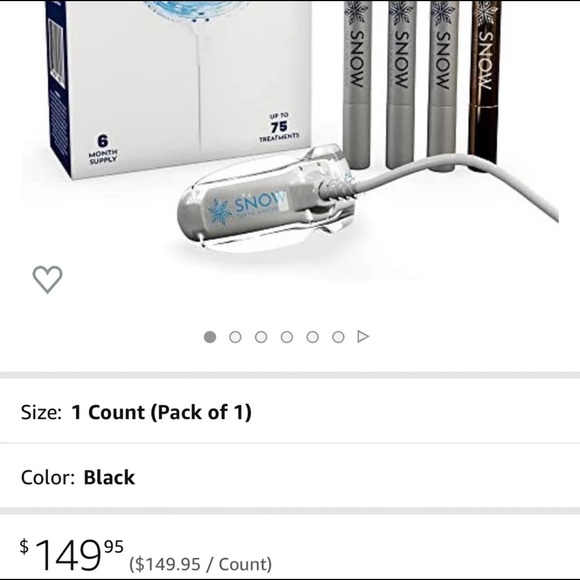The width and height of the screenshot is (580, 580).
Task: Tap the 6 month supply label
Action: coord(103,149)
